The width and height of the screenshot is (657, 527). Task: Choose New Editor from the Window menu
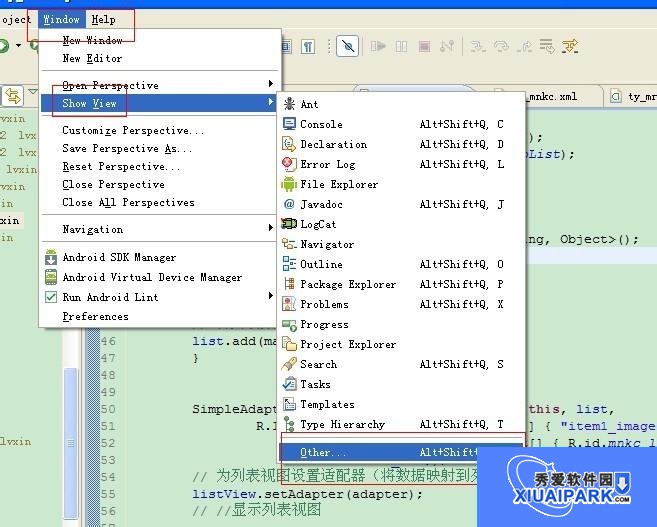pyautogui.click(x=159, y=58)
